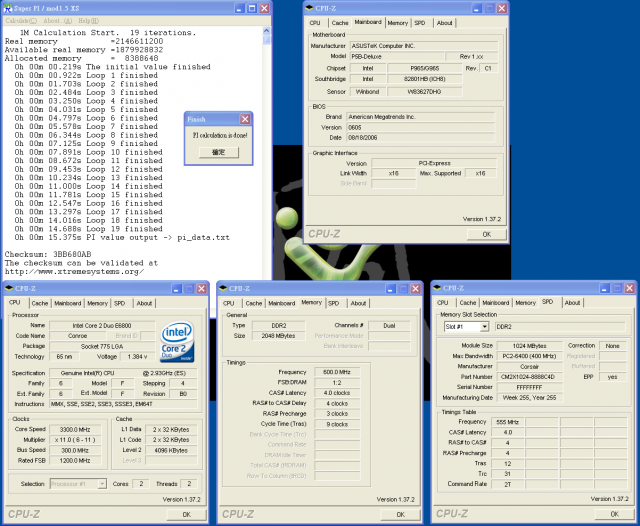Image resolution: width=640 pixels, height=526 pixels.
Task: Click the Level 2 4096 KBytes field
Action: pyautogui.click(x=171, y=451)
